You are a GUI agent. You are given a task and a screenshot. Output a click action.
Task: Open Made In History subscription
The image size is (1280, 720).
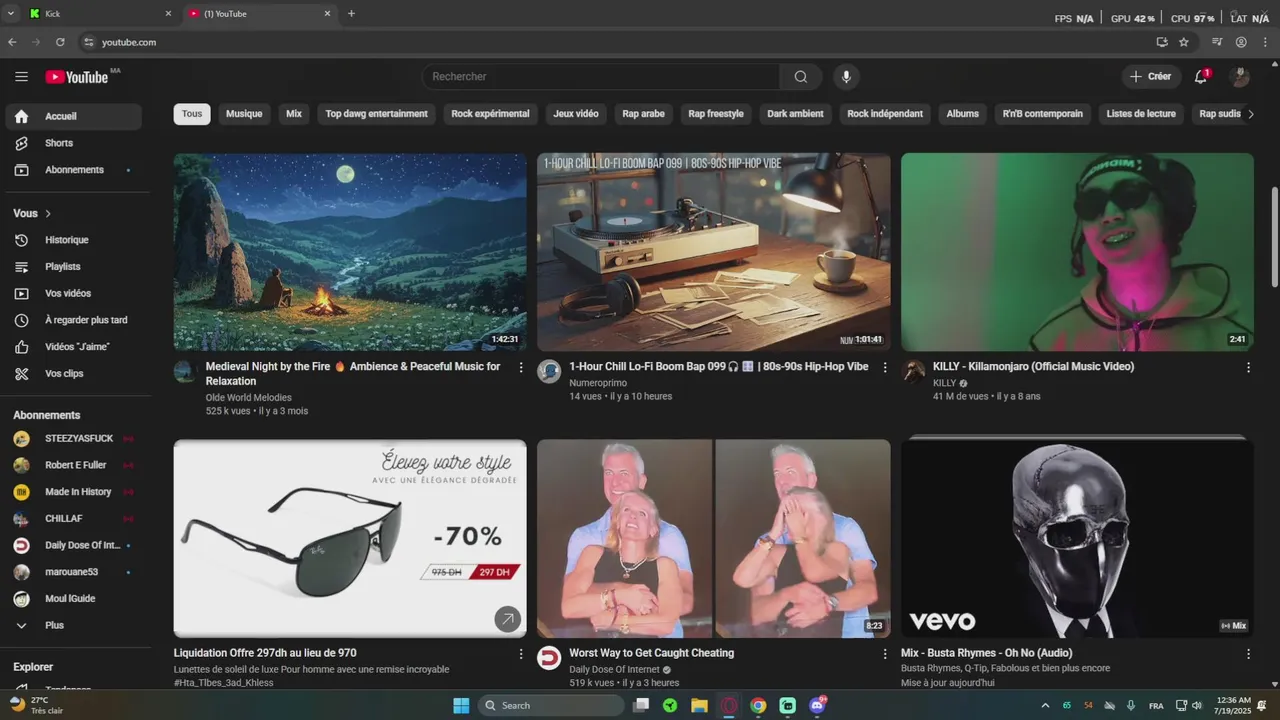pyautogui.click(x=72, y=492)
